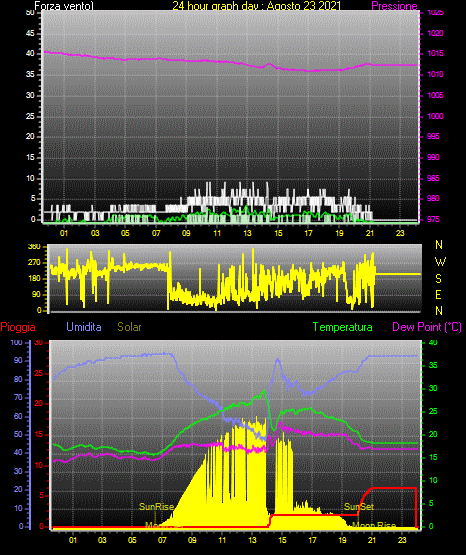Image resolution: width=466 pixels, height=555 pixels.
Task: Click hour 21 on bottom graph axis
Action: pyautogui.click(x=372, y=540)
